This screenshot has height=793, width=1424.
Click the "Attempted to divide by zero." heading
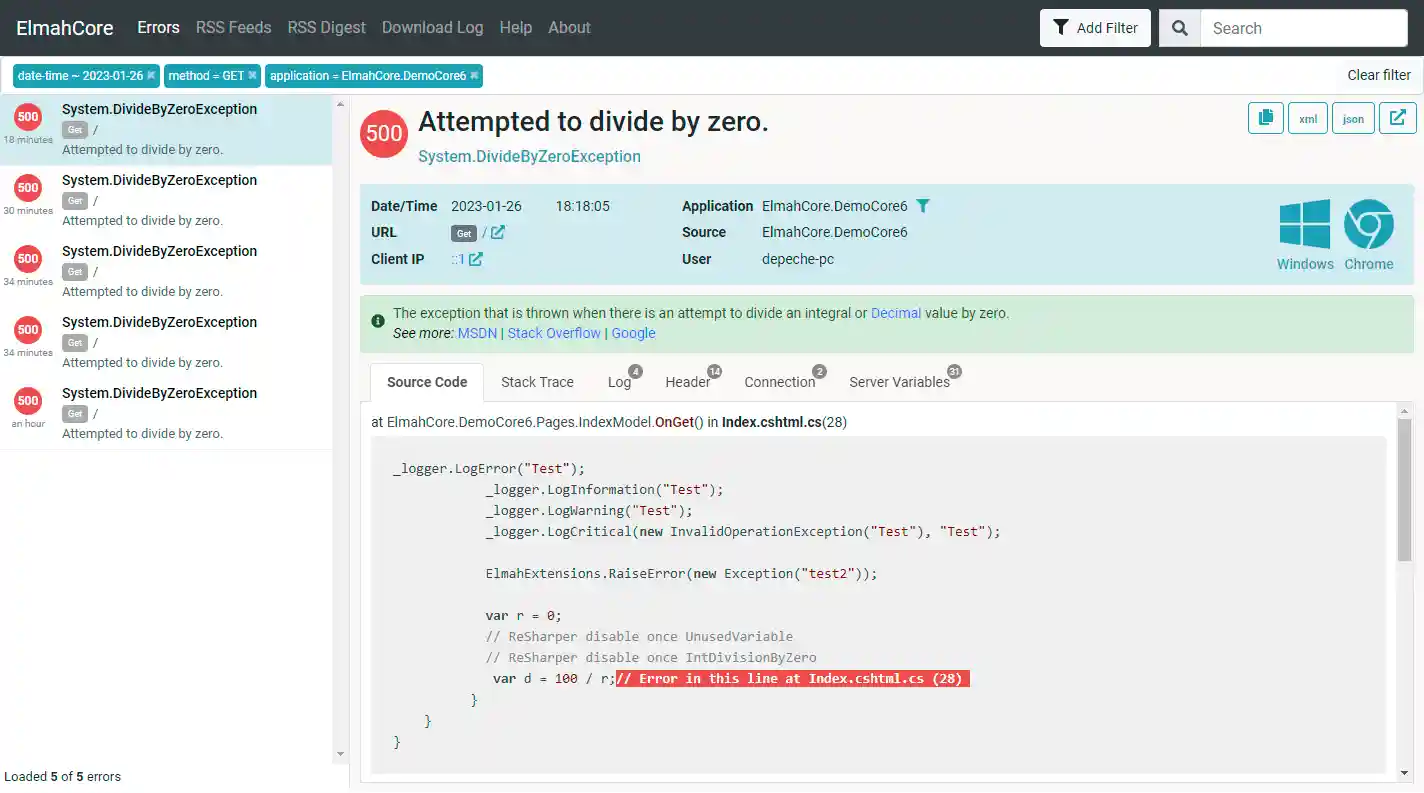coord(593,121)
